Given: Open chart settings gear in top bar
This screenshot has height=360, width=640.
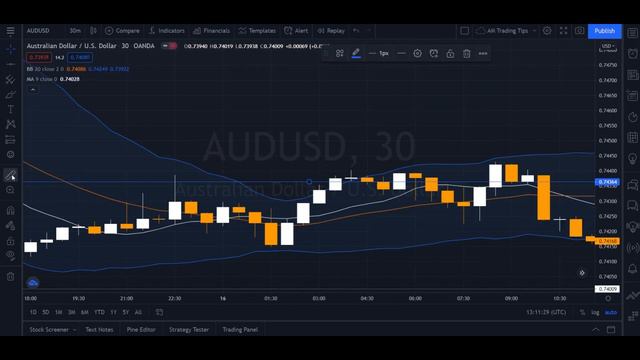Looking at the screenshot, I should tap(547, 31).
